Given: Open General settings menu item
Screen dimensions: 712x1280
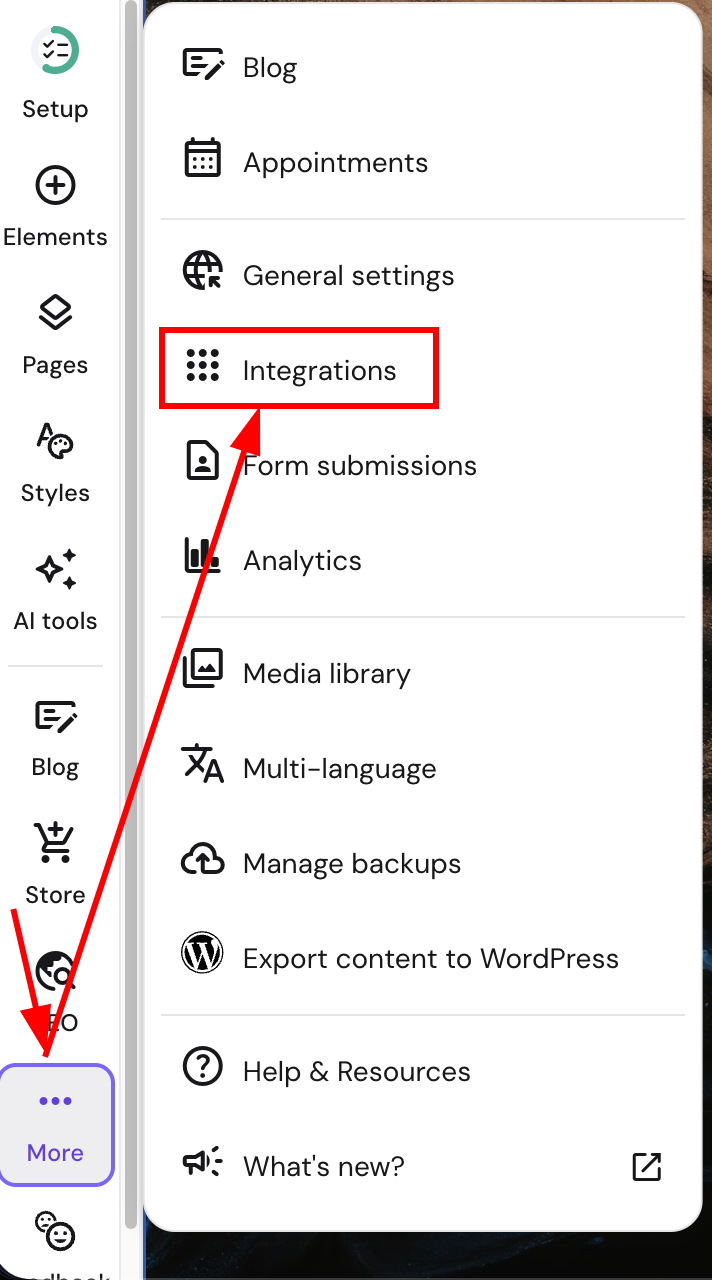Looking at the screenshot, I should (348, 276).
